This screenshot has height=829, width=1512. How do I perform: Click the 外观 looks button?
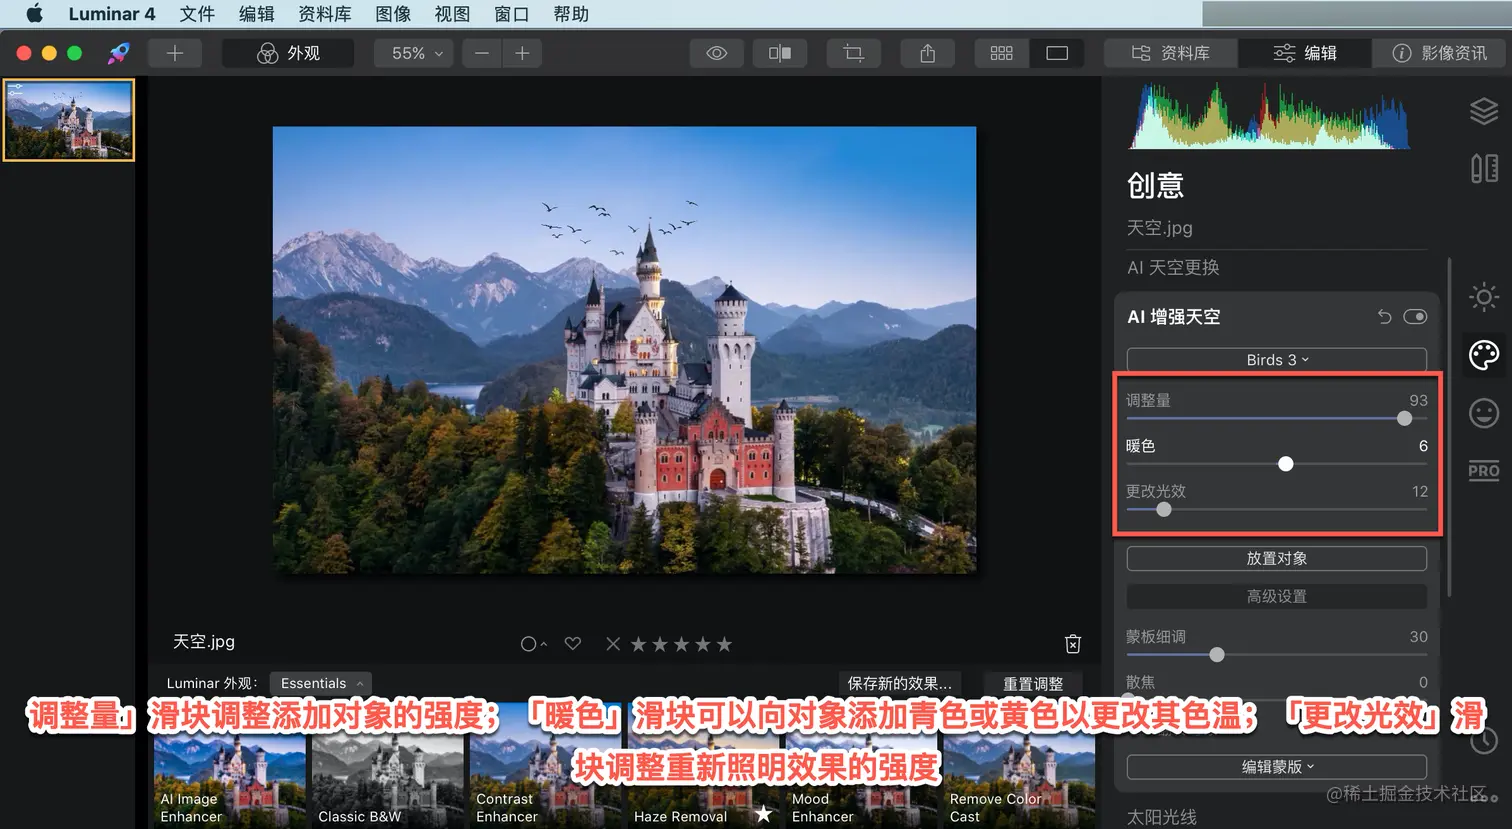pyautogui.click(x=288, y=53)
